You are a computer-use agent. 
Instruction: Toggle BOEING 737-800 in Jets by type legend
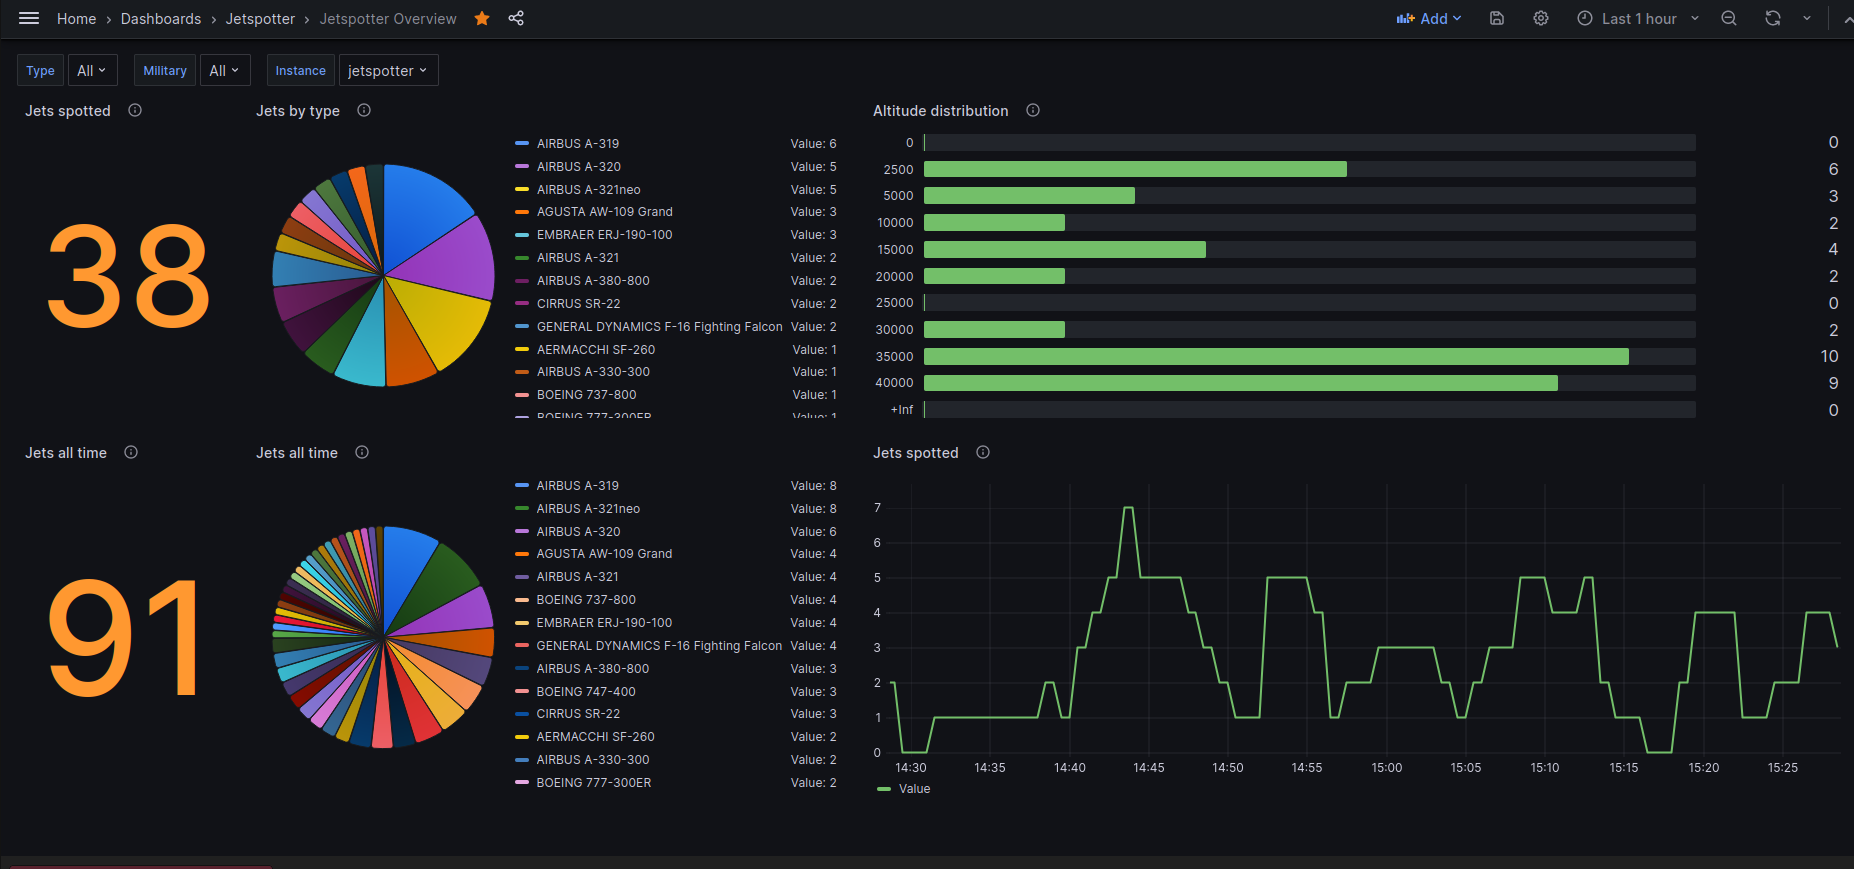587,395
